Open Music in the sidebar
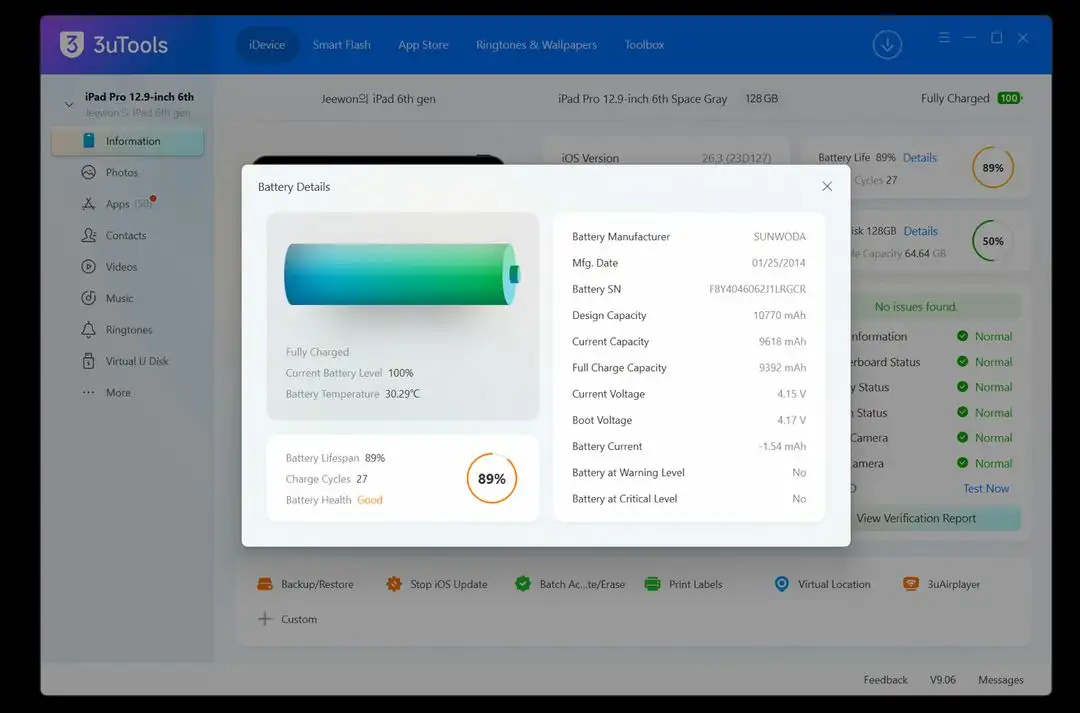Image resolution: width=1080 pixels, height=713 pixels. 119,298
